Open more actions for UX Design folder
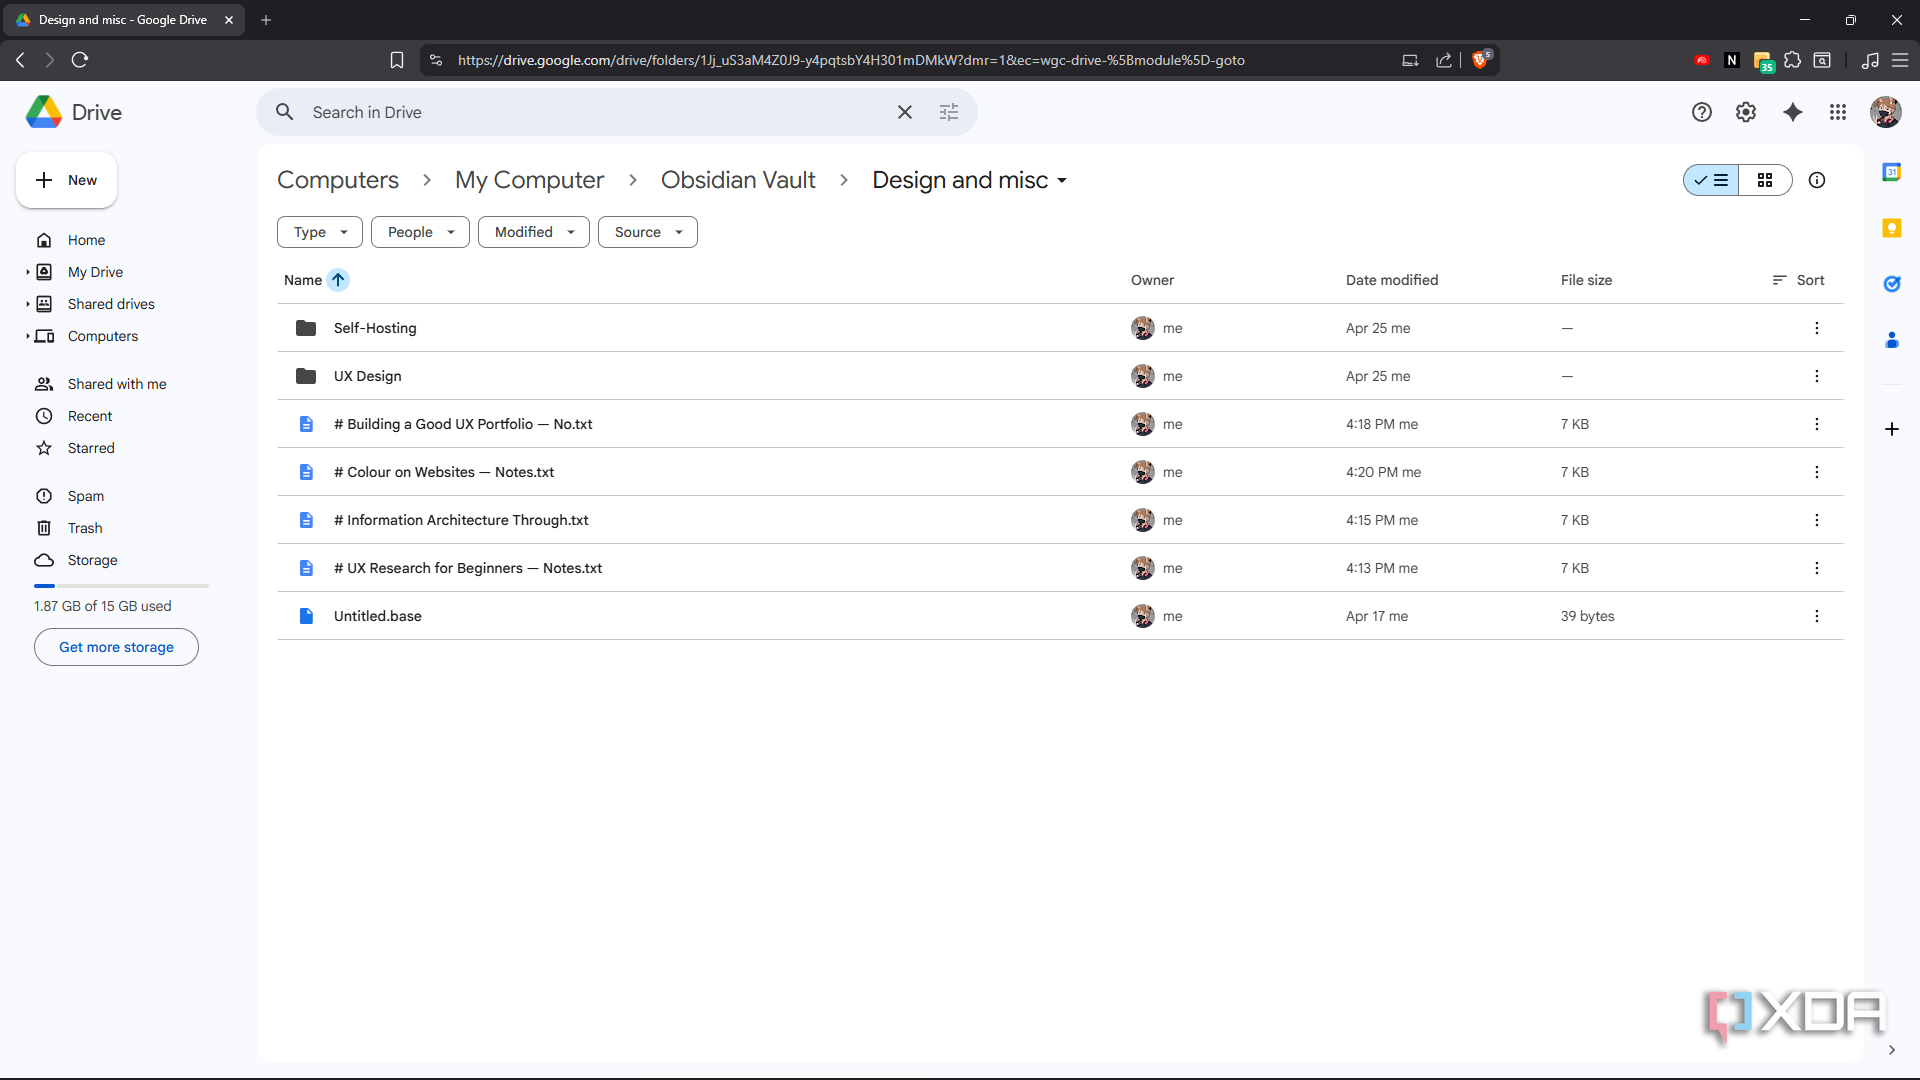Screen dimensions: 1920x1080 1817,376
